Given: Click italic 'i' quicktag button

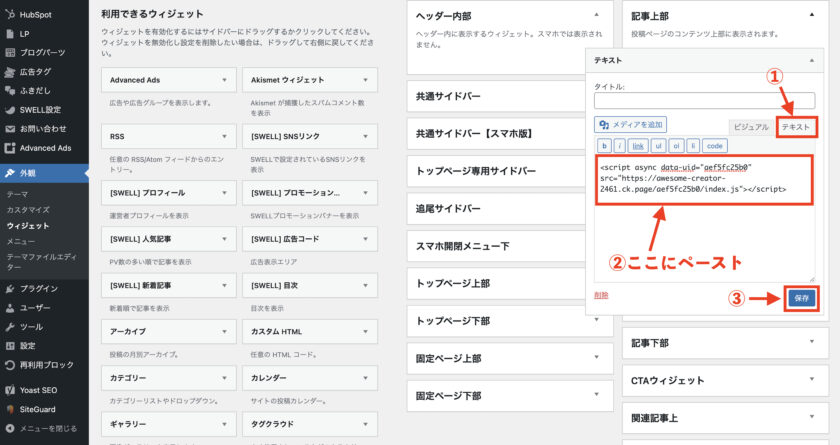Looking at the screenshot, I should pyautogui.click(x=619, y=146).
